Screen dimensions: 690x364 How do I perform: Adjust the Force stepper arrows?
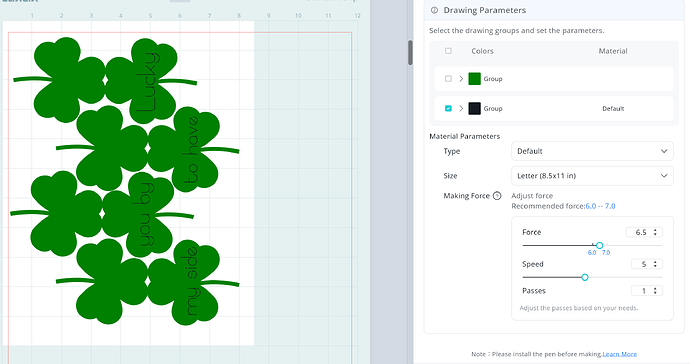pyautogui.click(x=655, y=232)
